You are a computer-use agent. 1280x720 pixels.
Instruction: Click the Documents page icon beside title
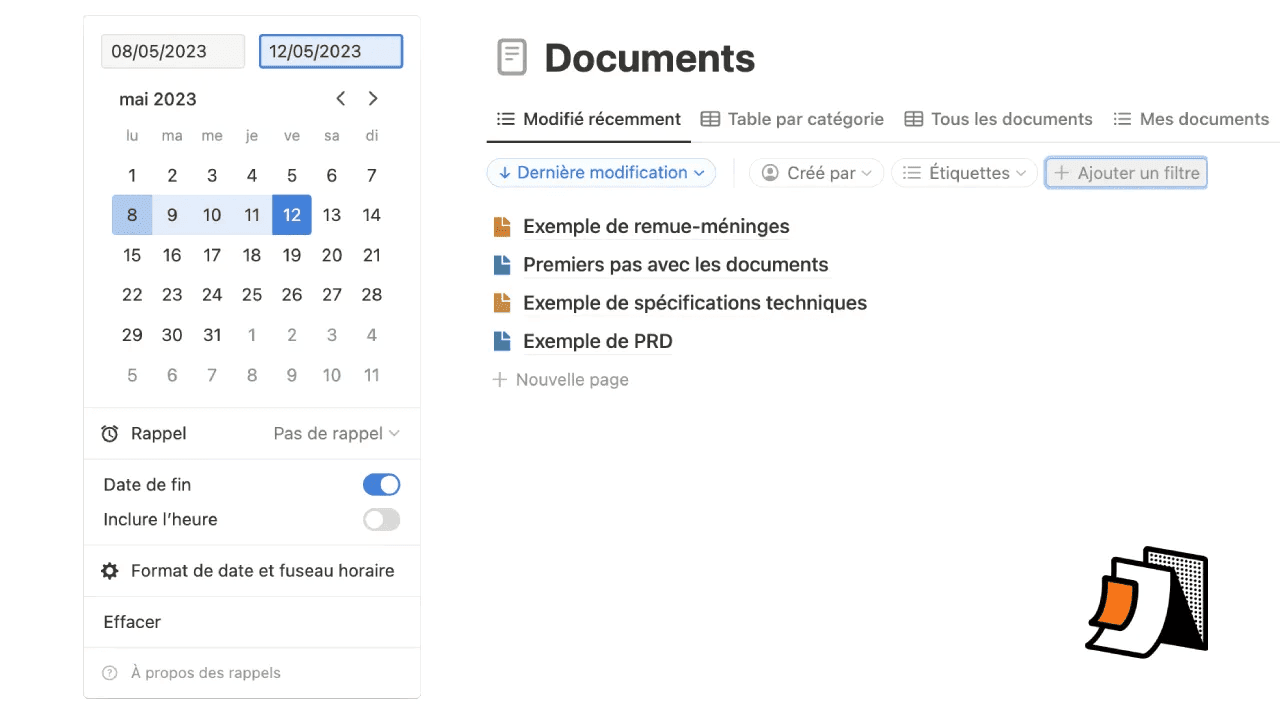(512, 58)
